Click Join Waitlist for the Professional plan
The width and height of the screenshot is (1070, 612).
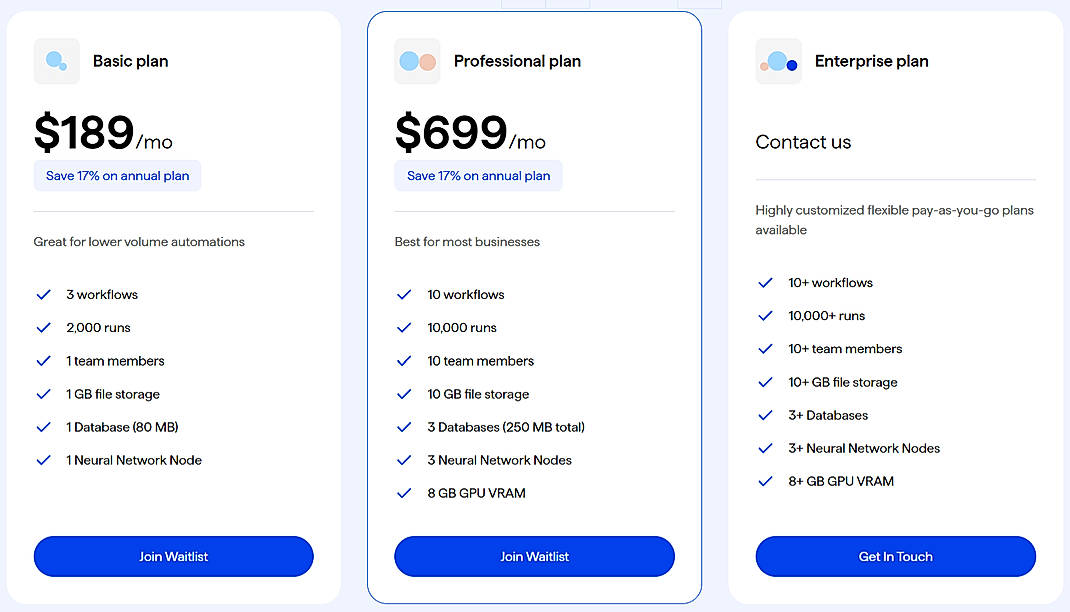coord(534,556)
